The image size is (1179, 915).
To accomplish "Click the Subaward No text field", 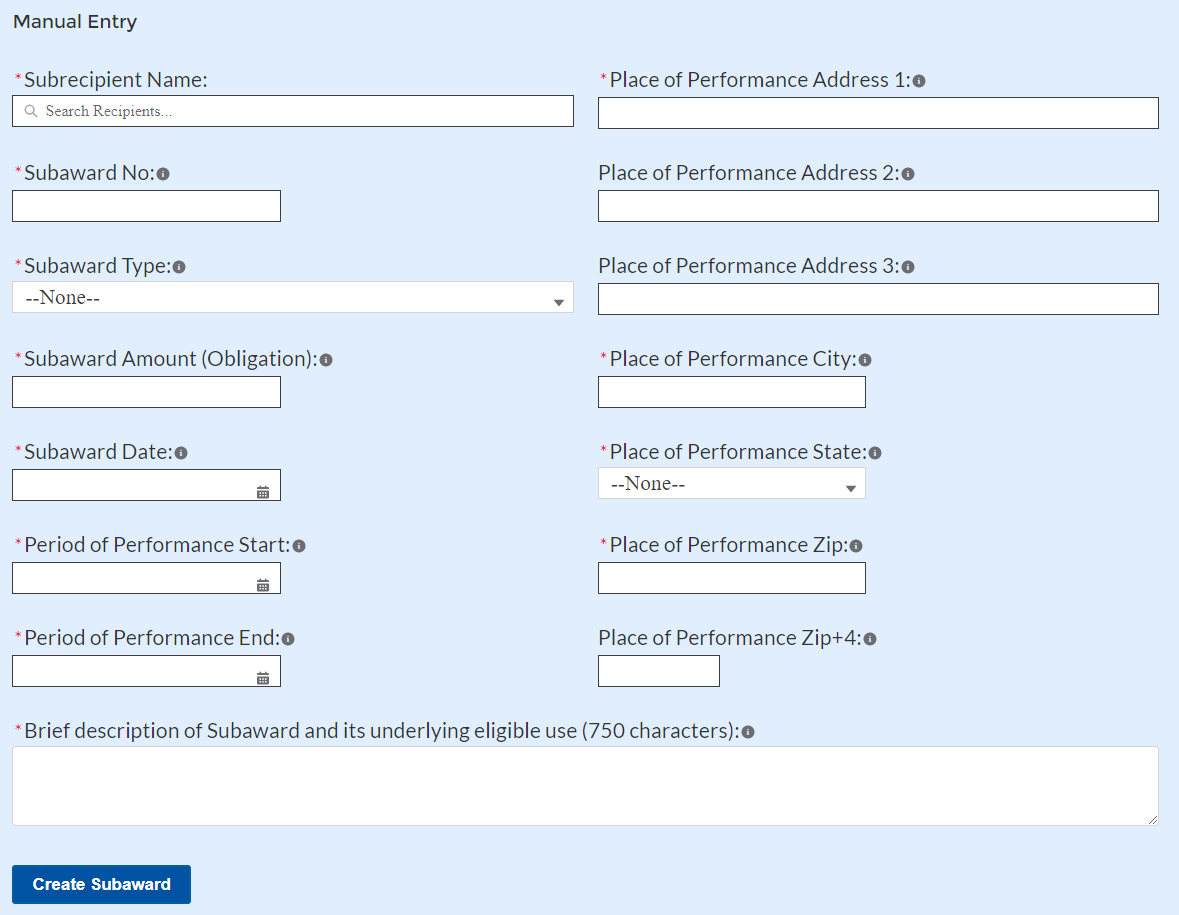I will click(x=146, y=206).
